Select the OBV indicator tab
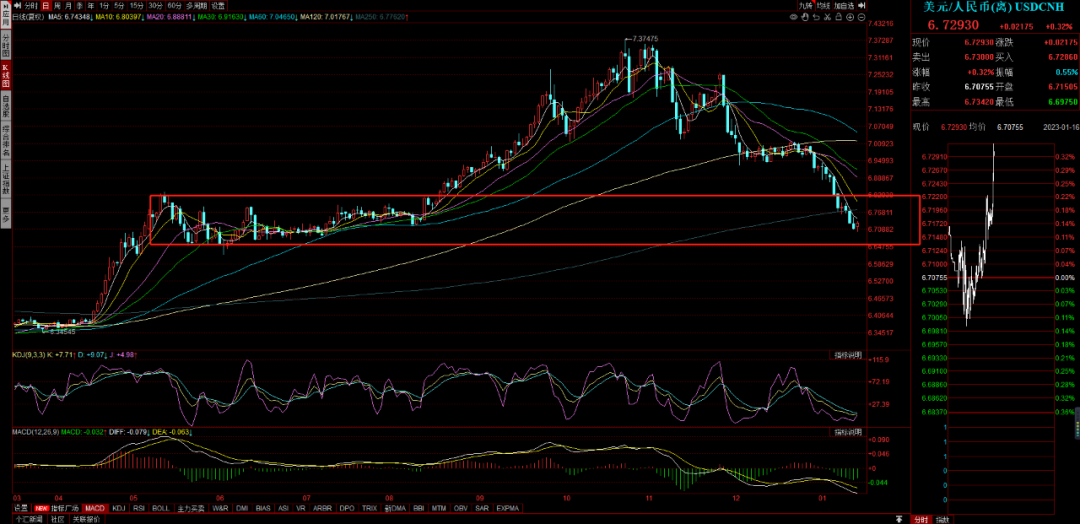This screenshot has height=524, width=1080. 461,508
